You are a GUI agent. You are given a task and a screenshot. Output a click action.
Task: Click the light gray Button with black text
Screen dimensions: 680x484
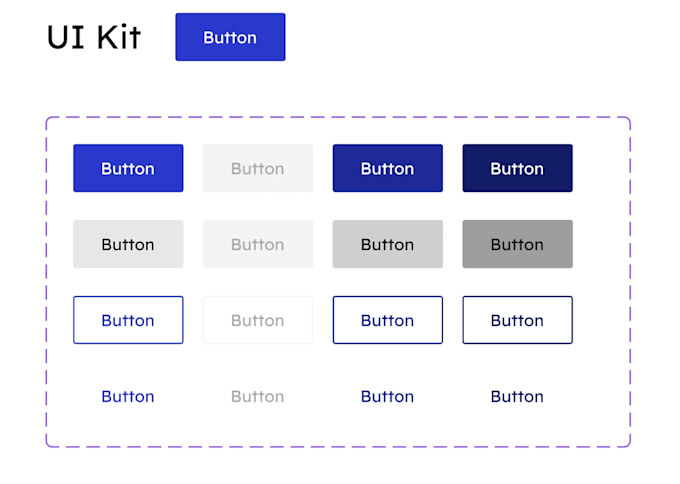tap(128, 244)
